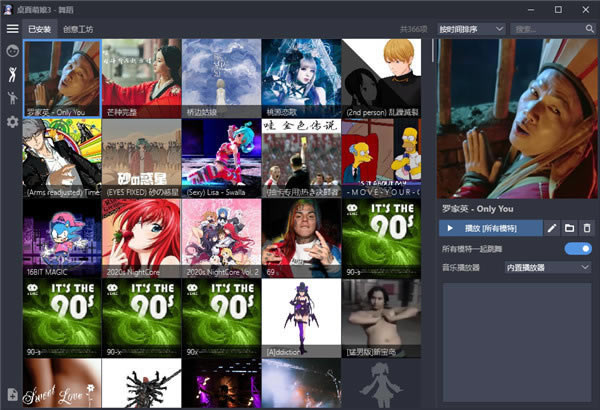The image size is (600, 410).
Task: Click the 罗家英 - Only You title text
Action: [x=478, y=209]
